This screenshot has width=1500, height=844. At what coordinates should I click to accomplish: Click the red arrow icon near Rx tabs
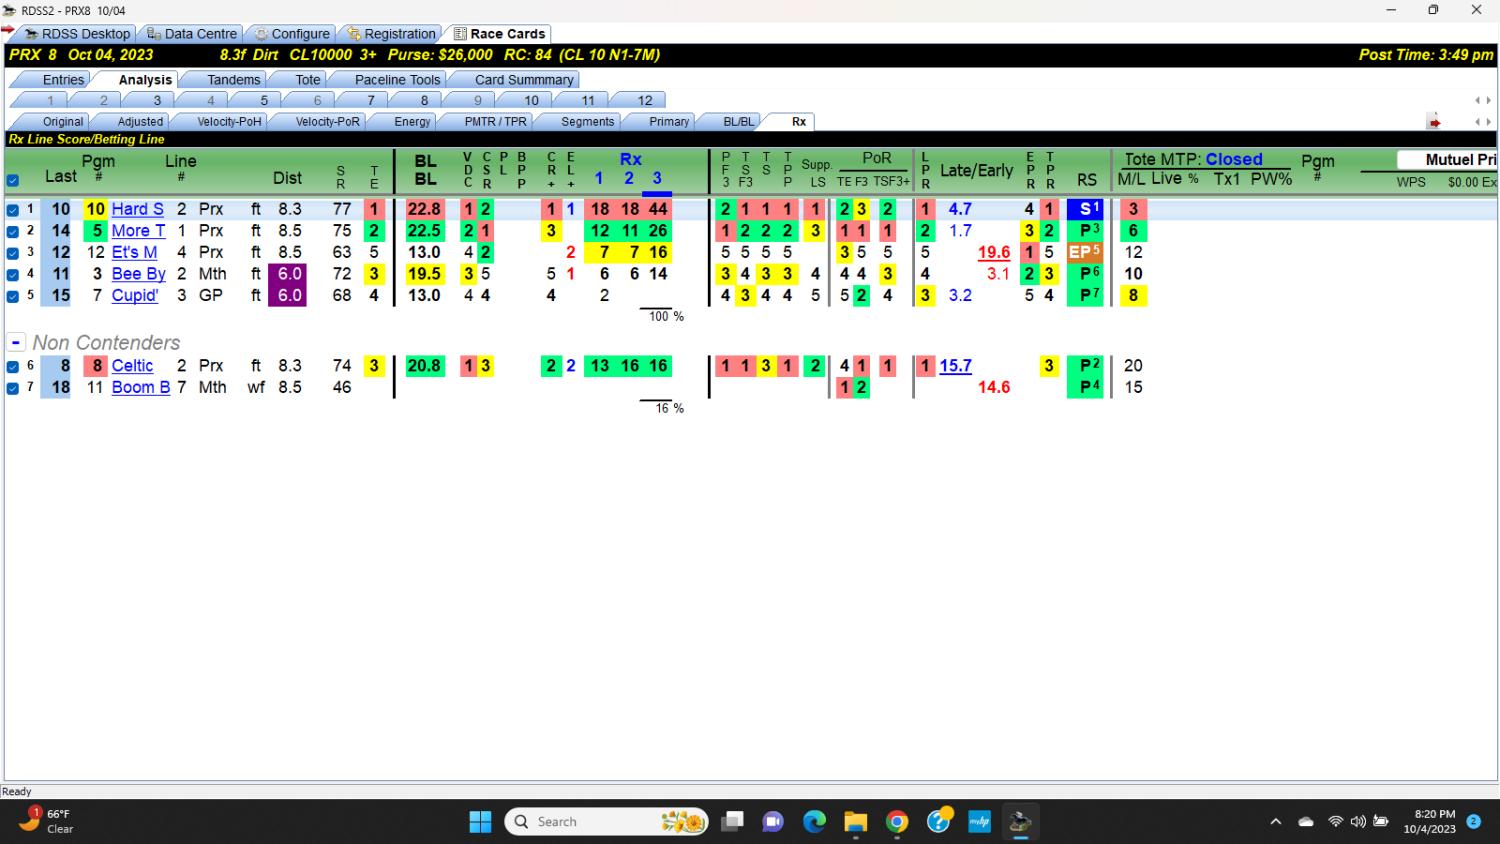pos(1434,122)
